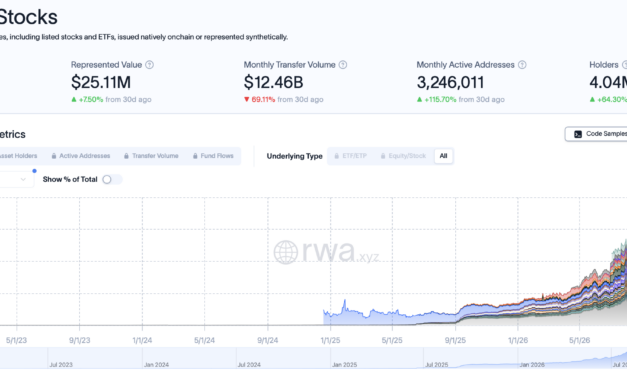
Task: Click the 3,246,011 active addresses figure
Action: click(450, 82)
